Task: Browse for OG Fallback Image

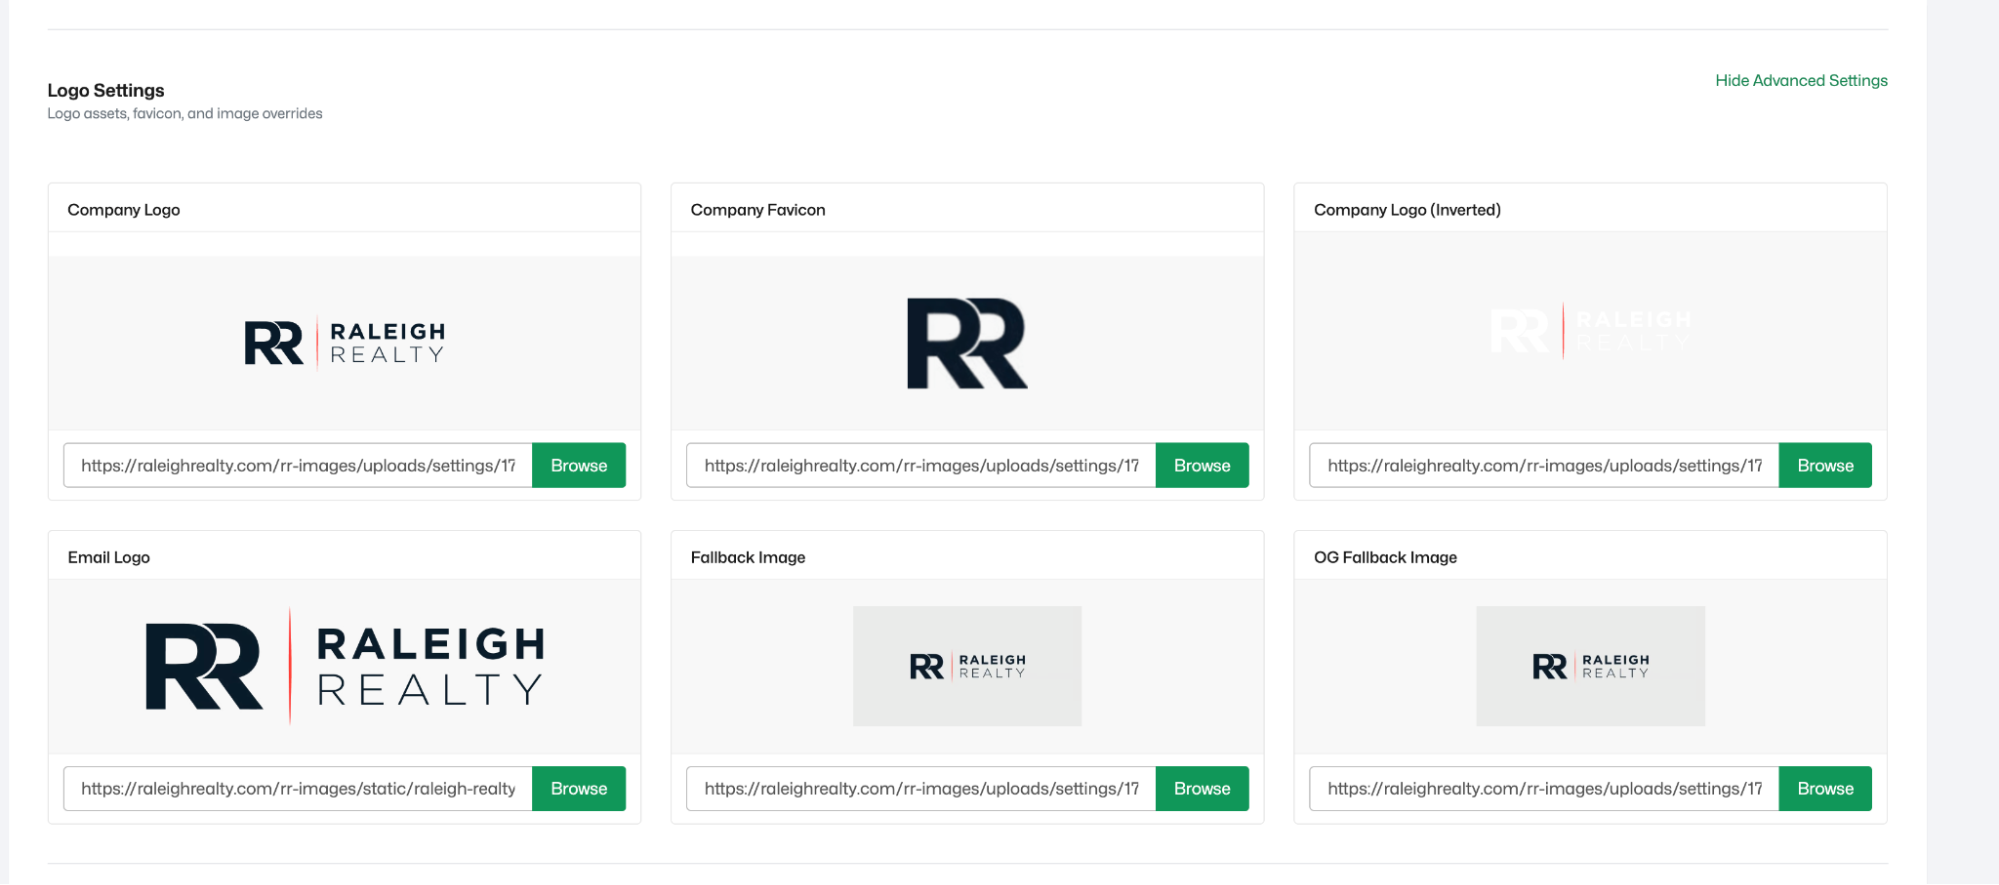Action: coord(1825,788)
